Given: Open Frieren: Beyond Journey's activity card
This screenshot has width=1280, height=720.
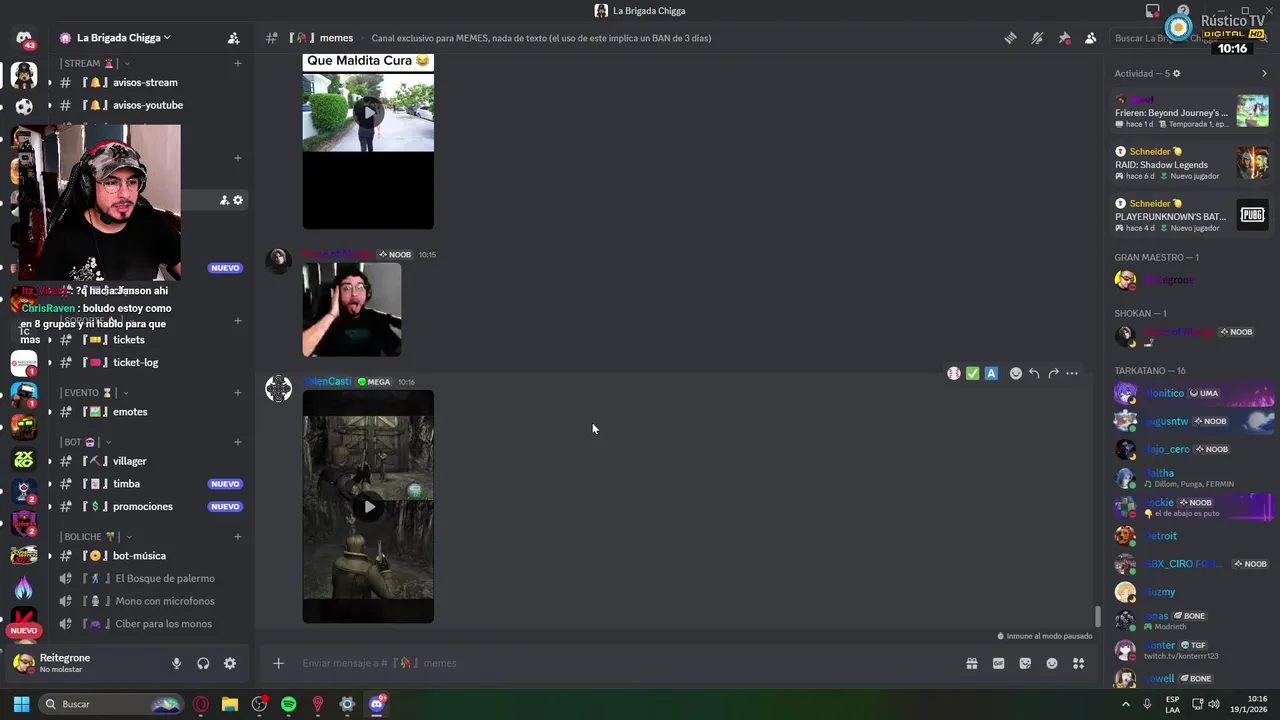Looking at the screenshot, I should coord(1191,111).
